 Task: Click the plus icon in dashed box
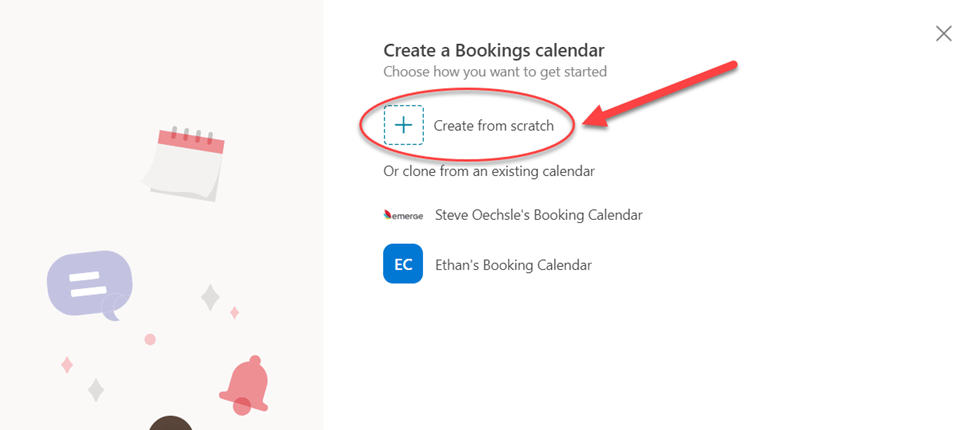pyautogui.click(x=404, y=125)
